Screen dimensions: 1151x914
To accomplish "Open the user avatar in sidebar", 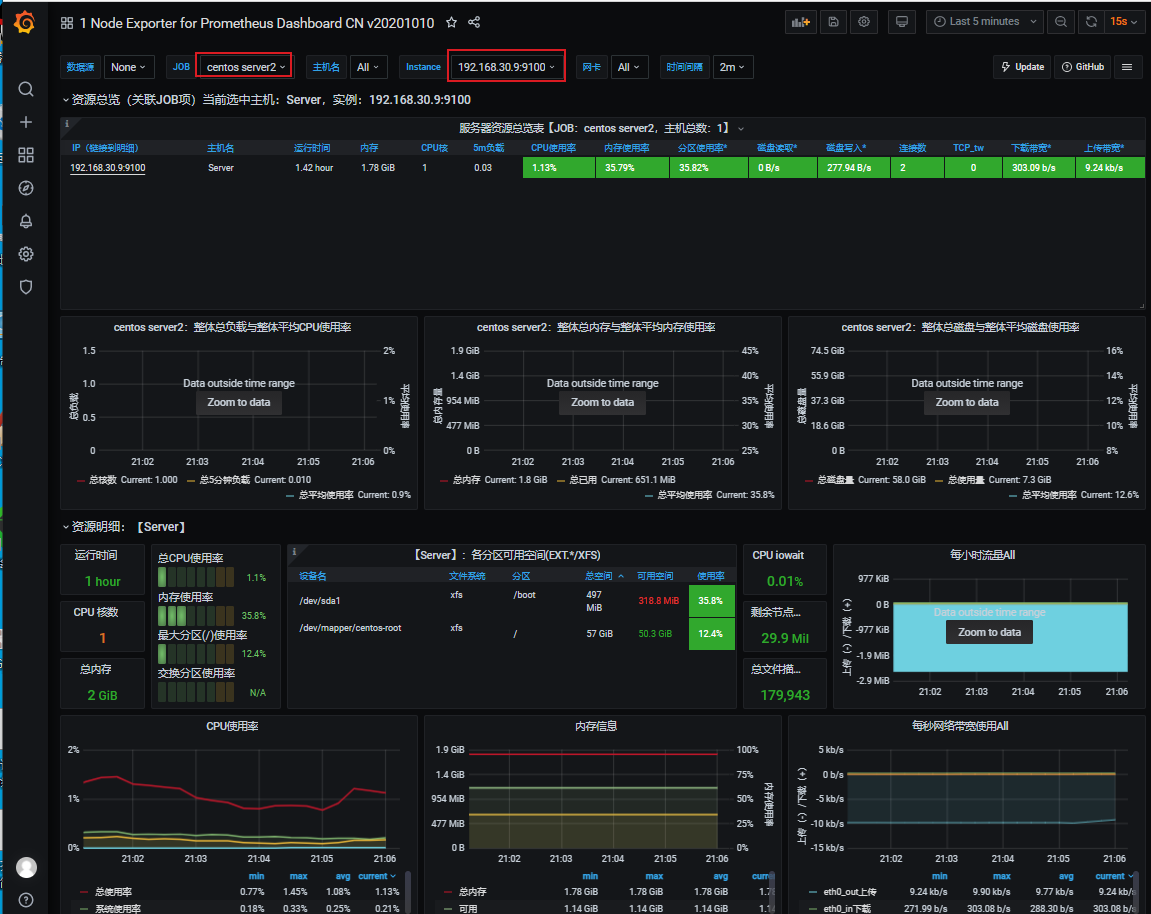I will pos(26,867).
